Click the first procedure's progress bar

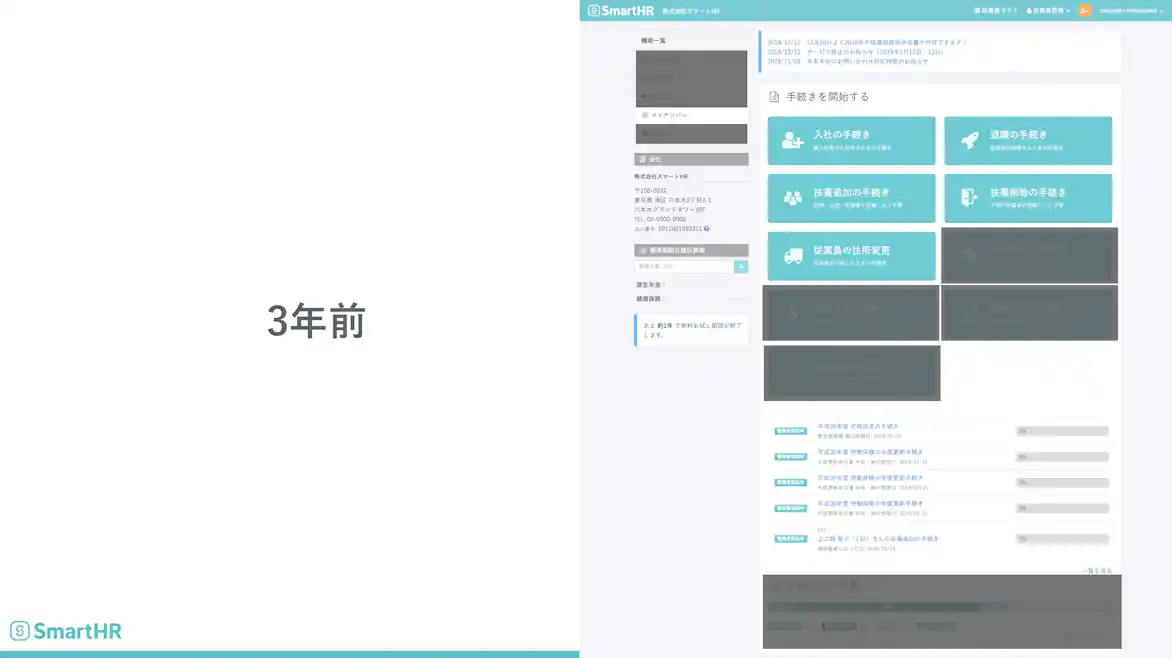click(1062, 430)
